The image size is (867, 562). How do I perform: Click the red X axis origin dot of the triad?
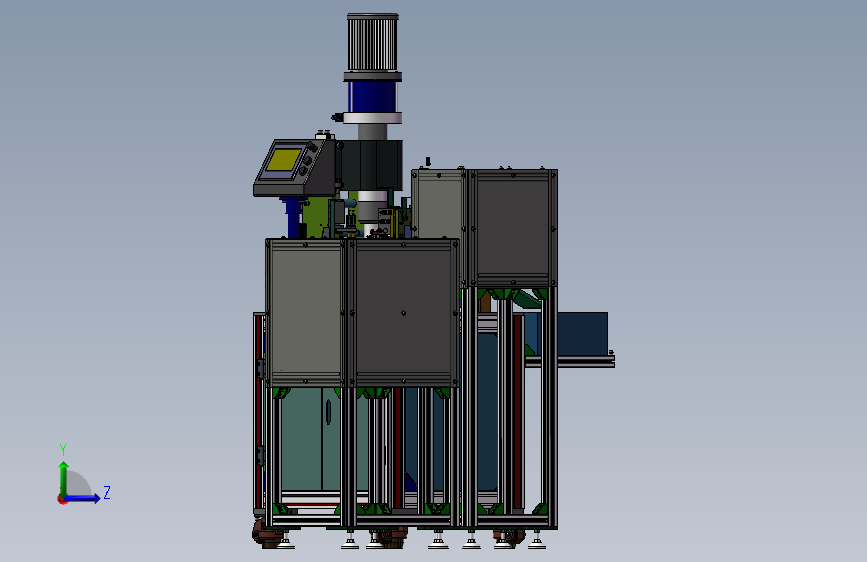click(62, 500)
